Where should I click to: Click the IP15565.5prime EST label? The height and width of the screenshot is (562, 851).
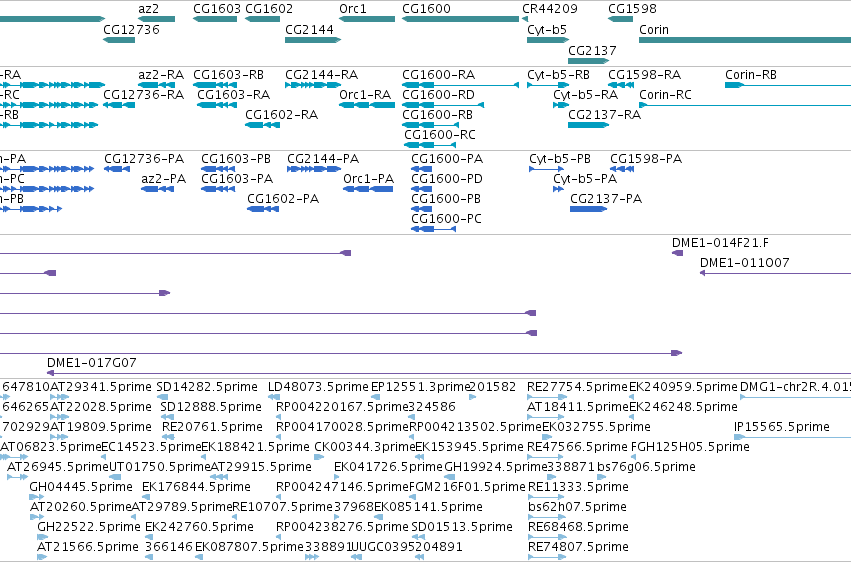pyautogui.click(x=782, y=427)
